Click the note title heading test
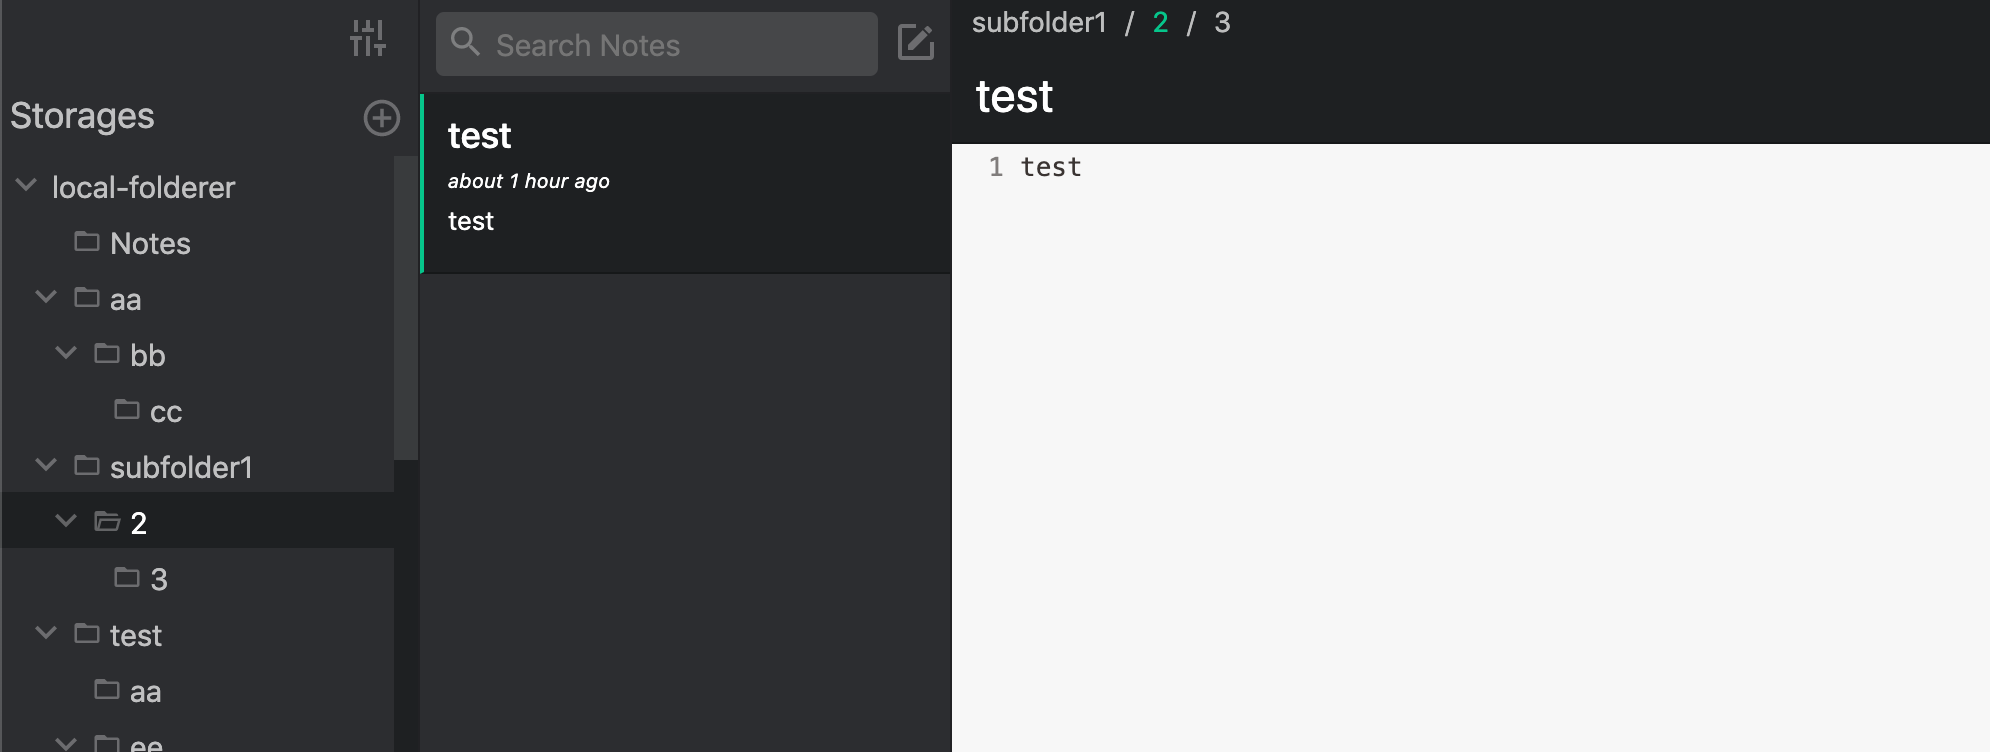Screen dimensions: 1990x752 [x=1013, y=95]
